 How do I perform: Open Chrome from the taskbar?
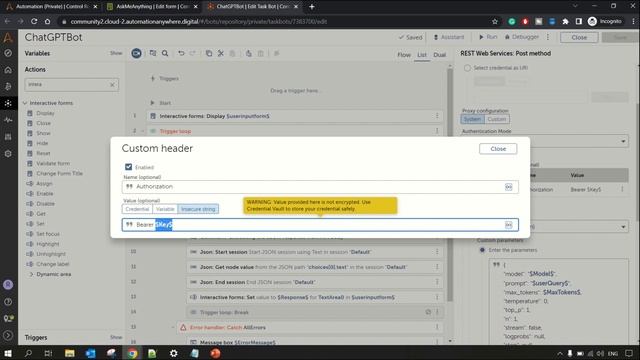pos(132,353)
